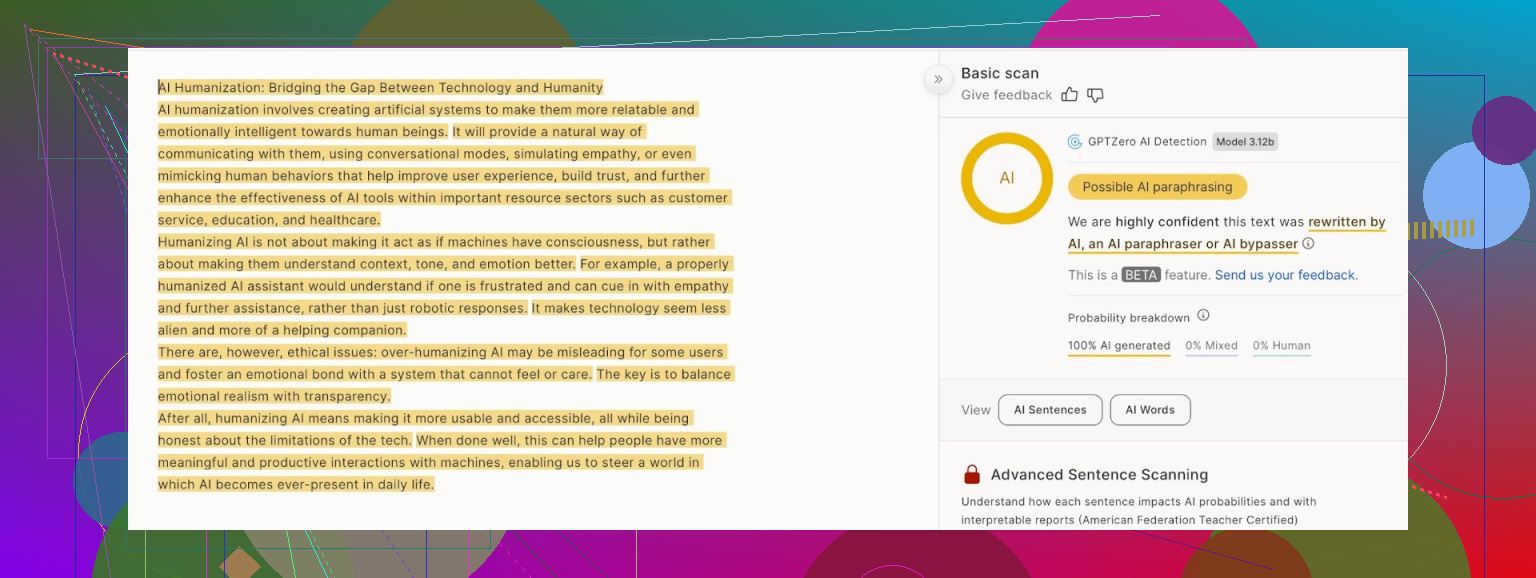
Task: Switch view to AI Sentences
Action: point(1050,410)
